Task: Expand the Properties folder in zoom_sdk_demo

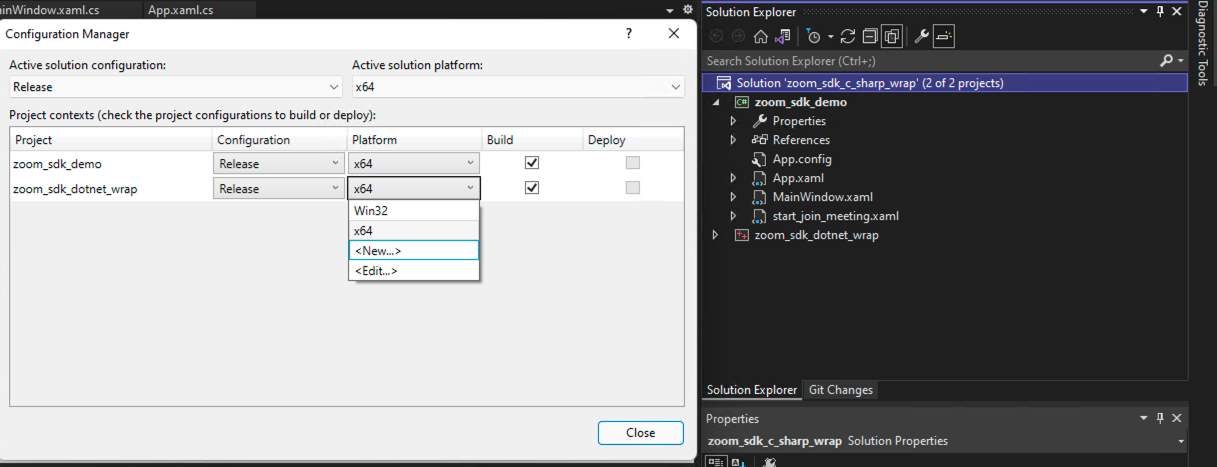Action: pos(733,121)
